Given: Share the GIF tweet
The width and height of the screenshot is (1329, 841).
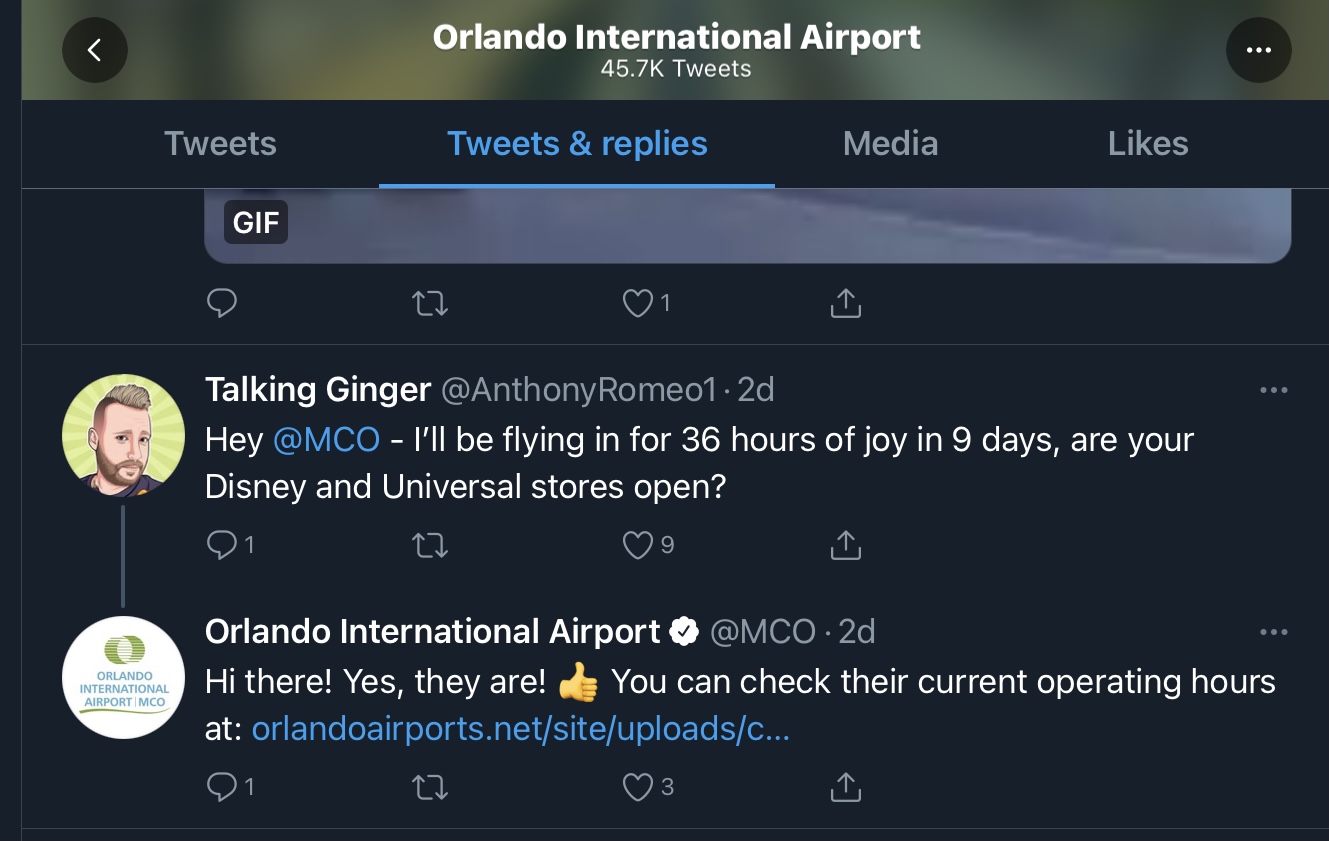Looking at the screenshot, I should coord(846,303).
